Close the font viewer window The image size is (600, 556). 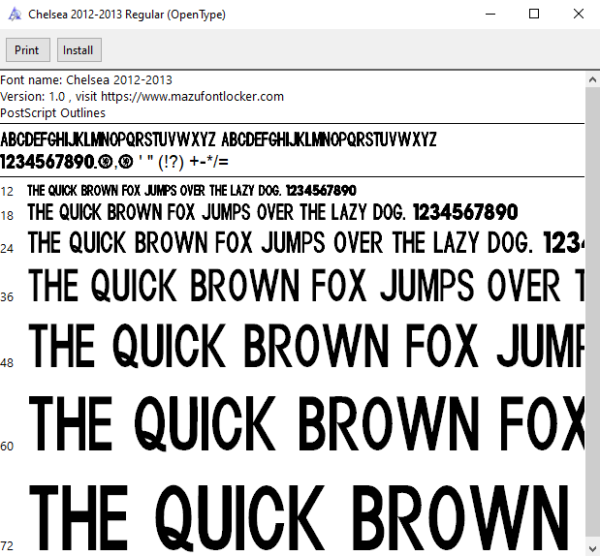[x=578, y=14]
